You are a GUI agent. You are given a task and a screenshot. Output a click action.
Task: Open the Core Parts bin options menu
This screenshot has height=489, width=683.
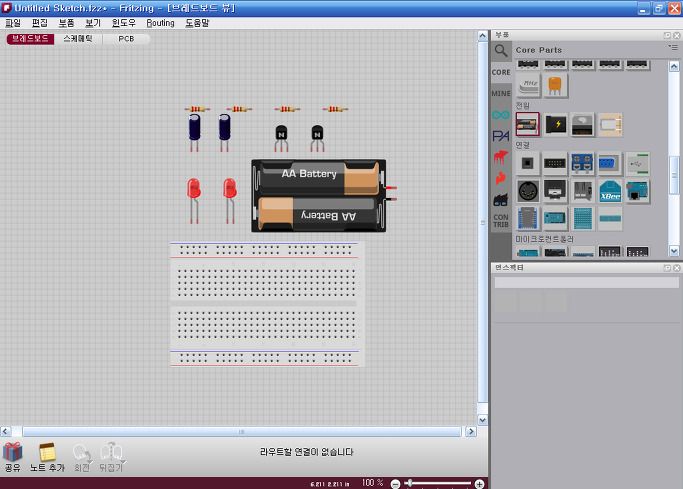click(673, 47)
